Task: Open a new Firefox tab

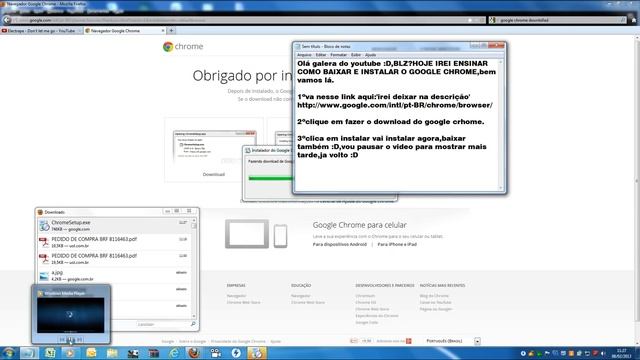Action: [171, 31]
